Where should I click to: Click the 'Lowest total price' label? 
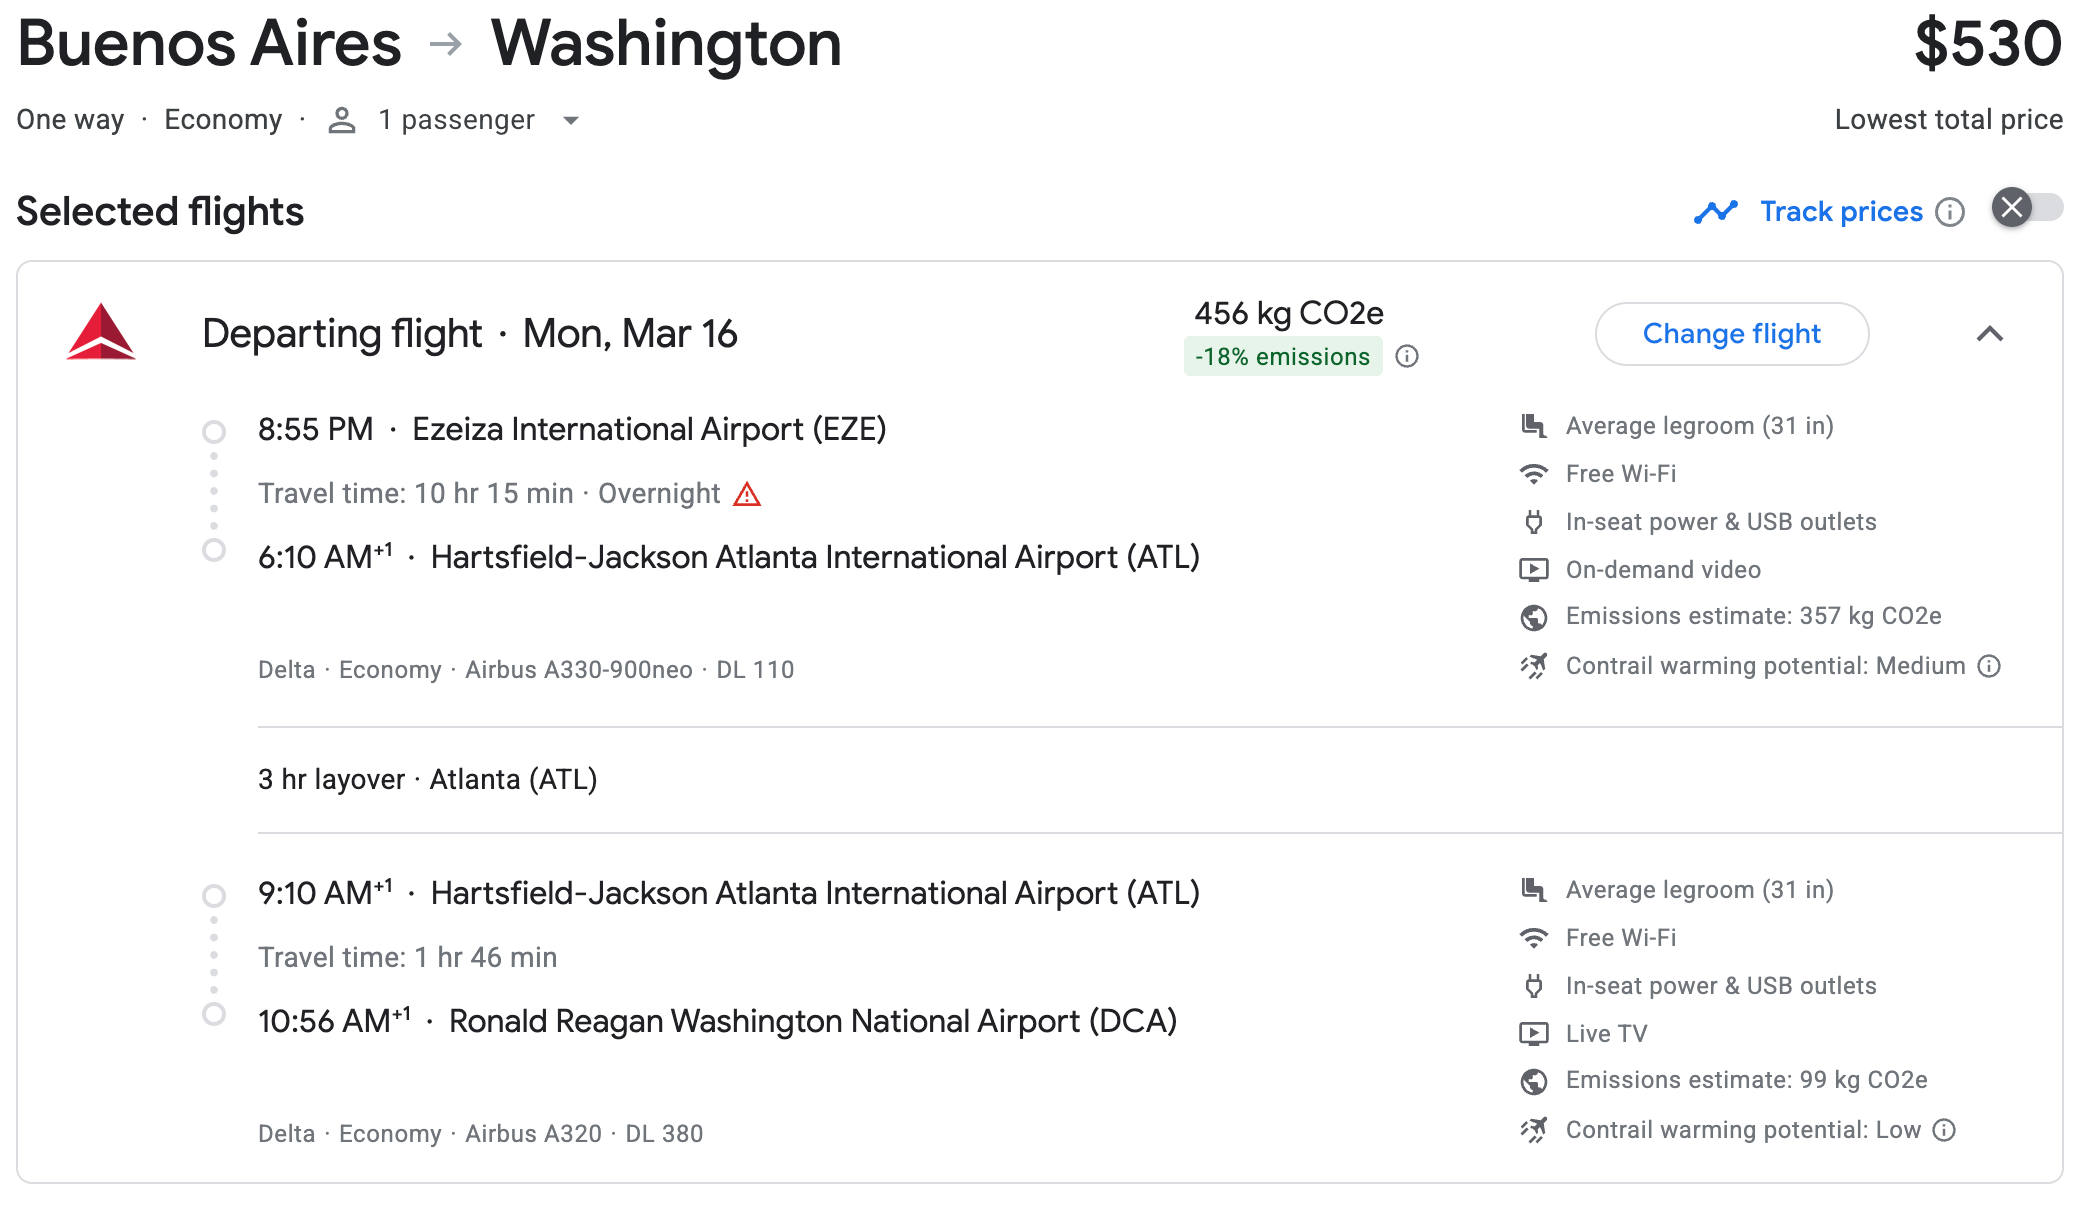click(x=1949, y=120)
